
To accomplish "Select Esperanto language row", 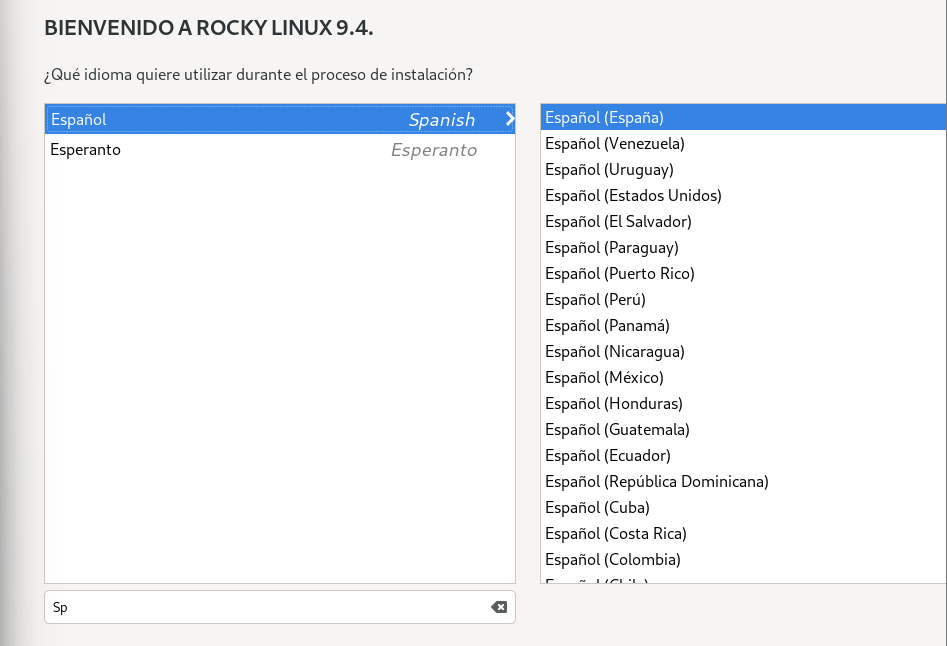I will click(280, 149).
